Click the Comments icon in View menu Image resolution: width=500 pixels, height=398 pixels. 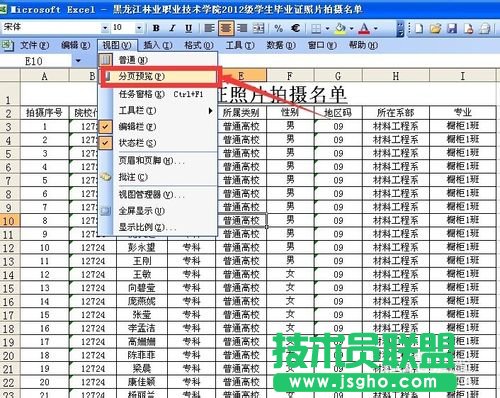click(105, 177)
